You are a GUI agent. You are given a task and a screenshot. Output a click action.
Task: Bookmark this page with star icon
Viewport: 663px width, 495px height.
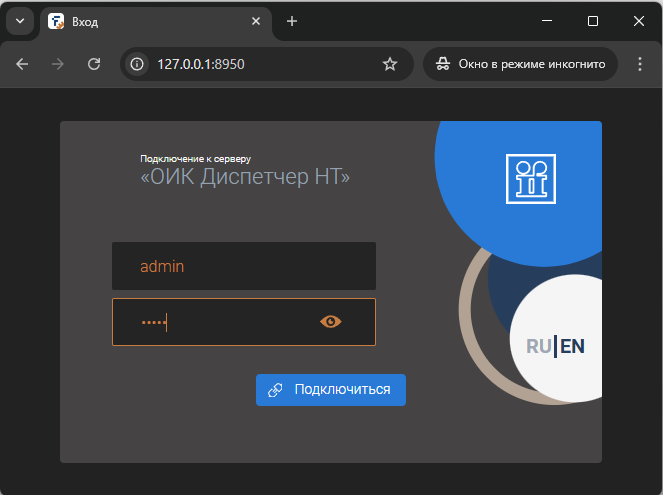[x=390, y=64]
